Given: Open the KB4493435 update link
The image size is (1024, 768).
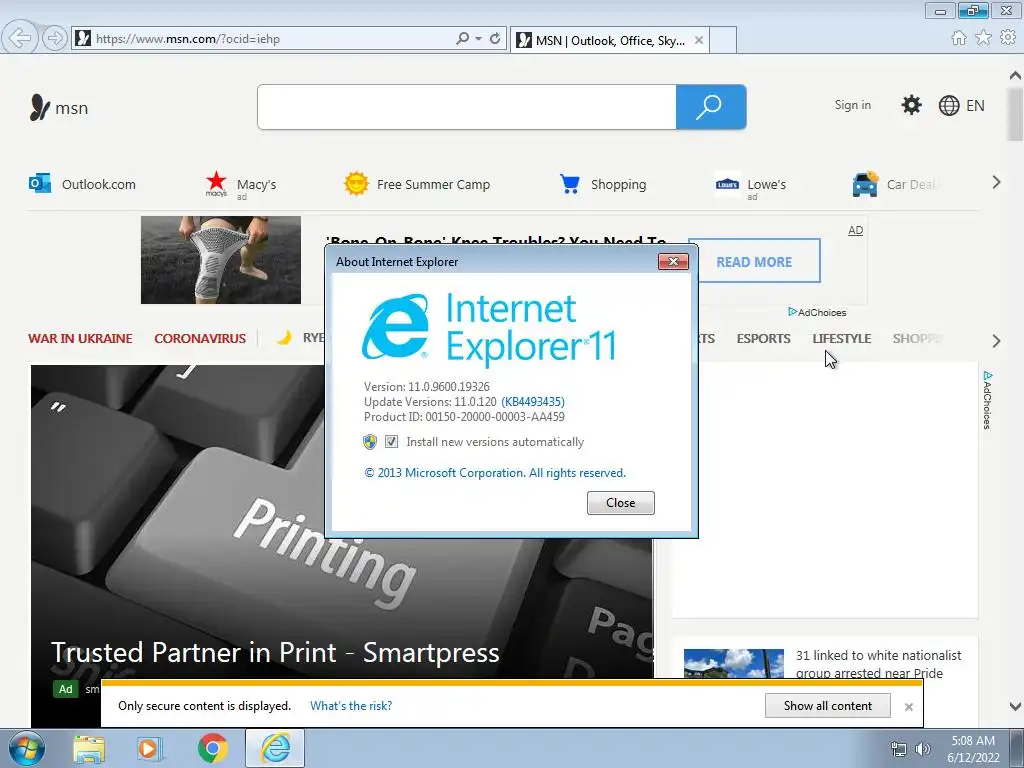Looking at the screenshot, I should (x=533, y=402).
